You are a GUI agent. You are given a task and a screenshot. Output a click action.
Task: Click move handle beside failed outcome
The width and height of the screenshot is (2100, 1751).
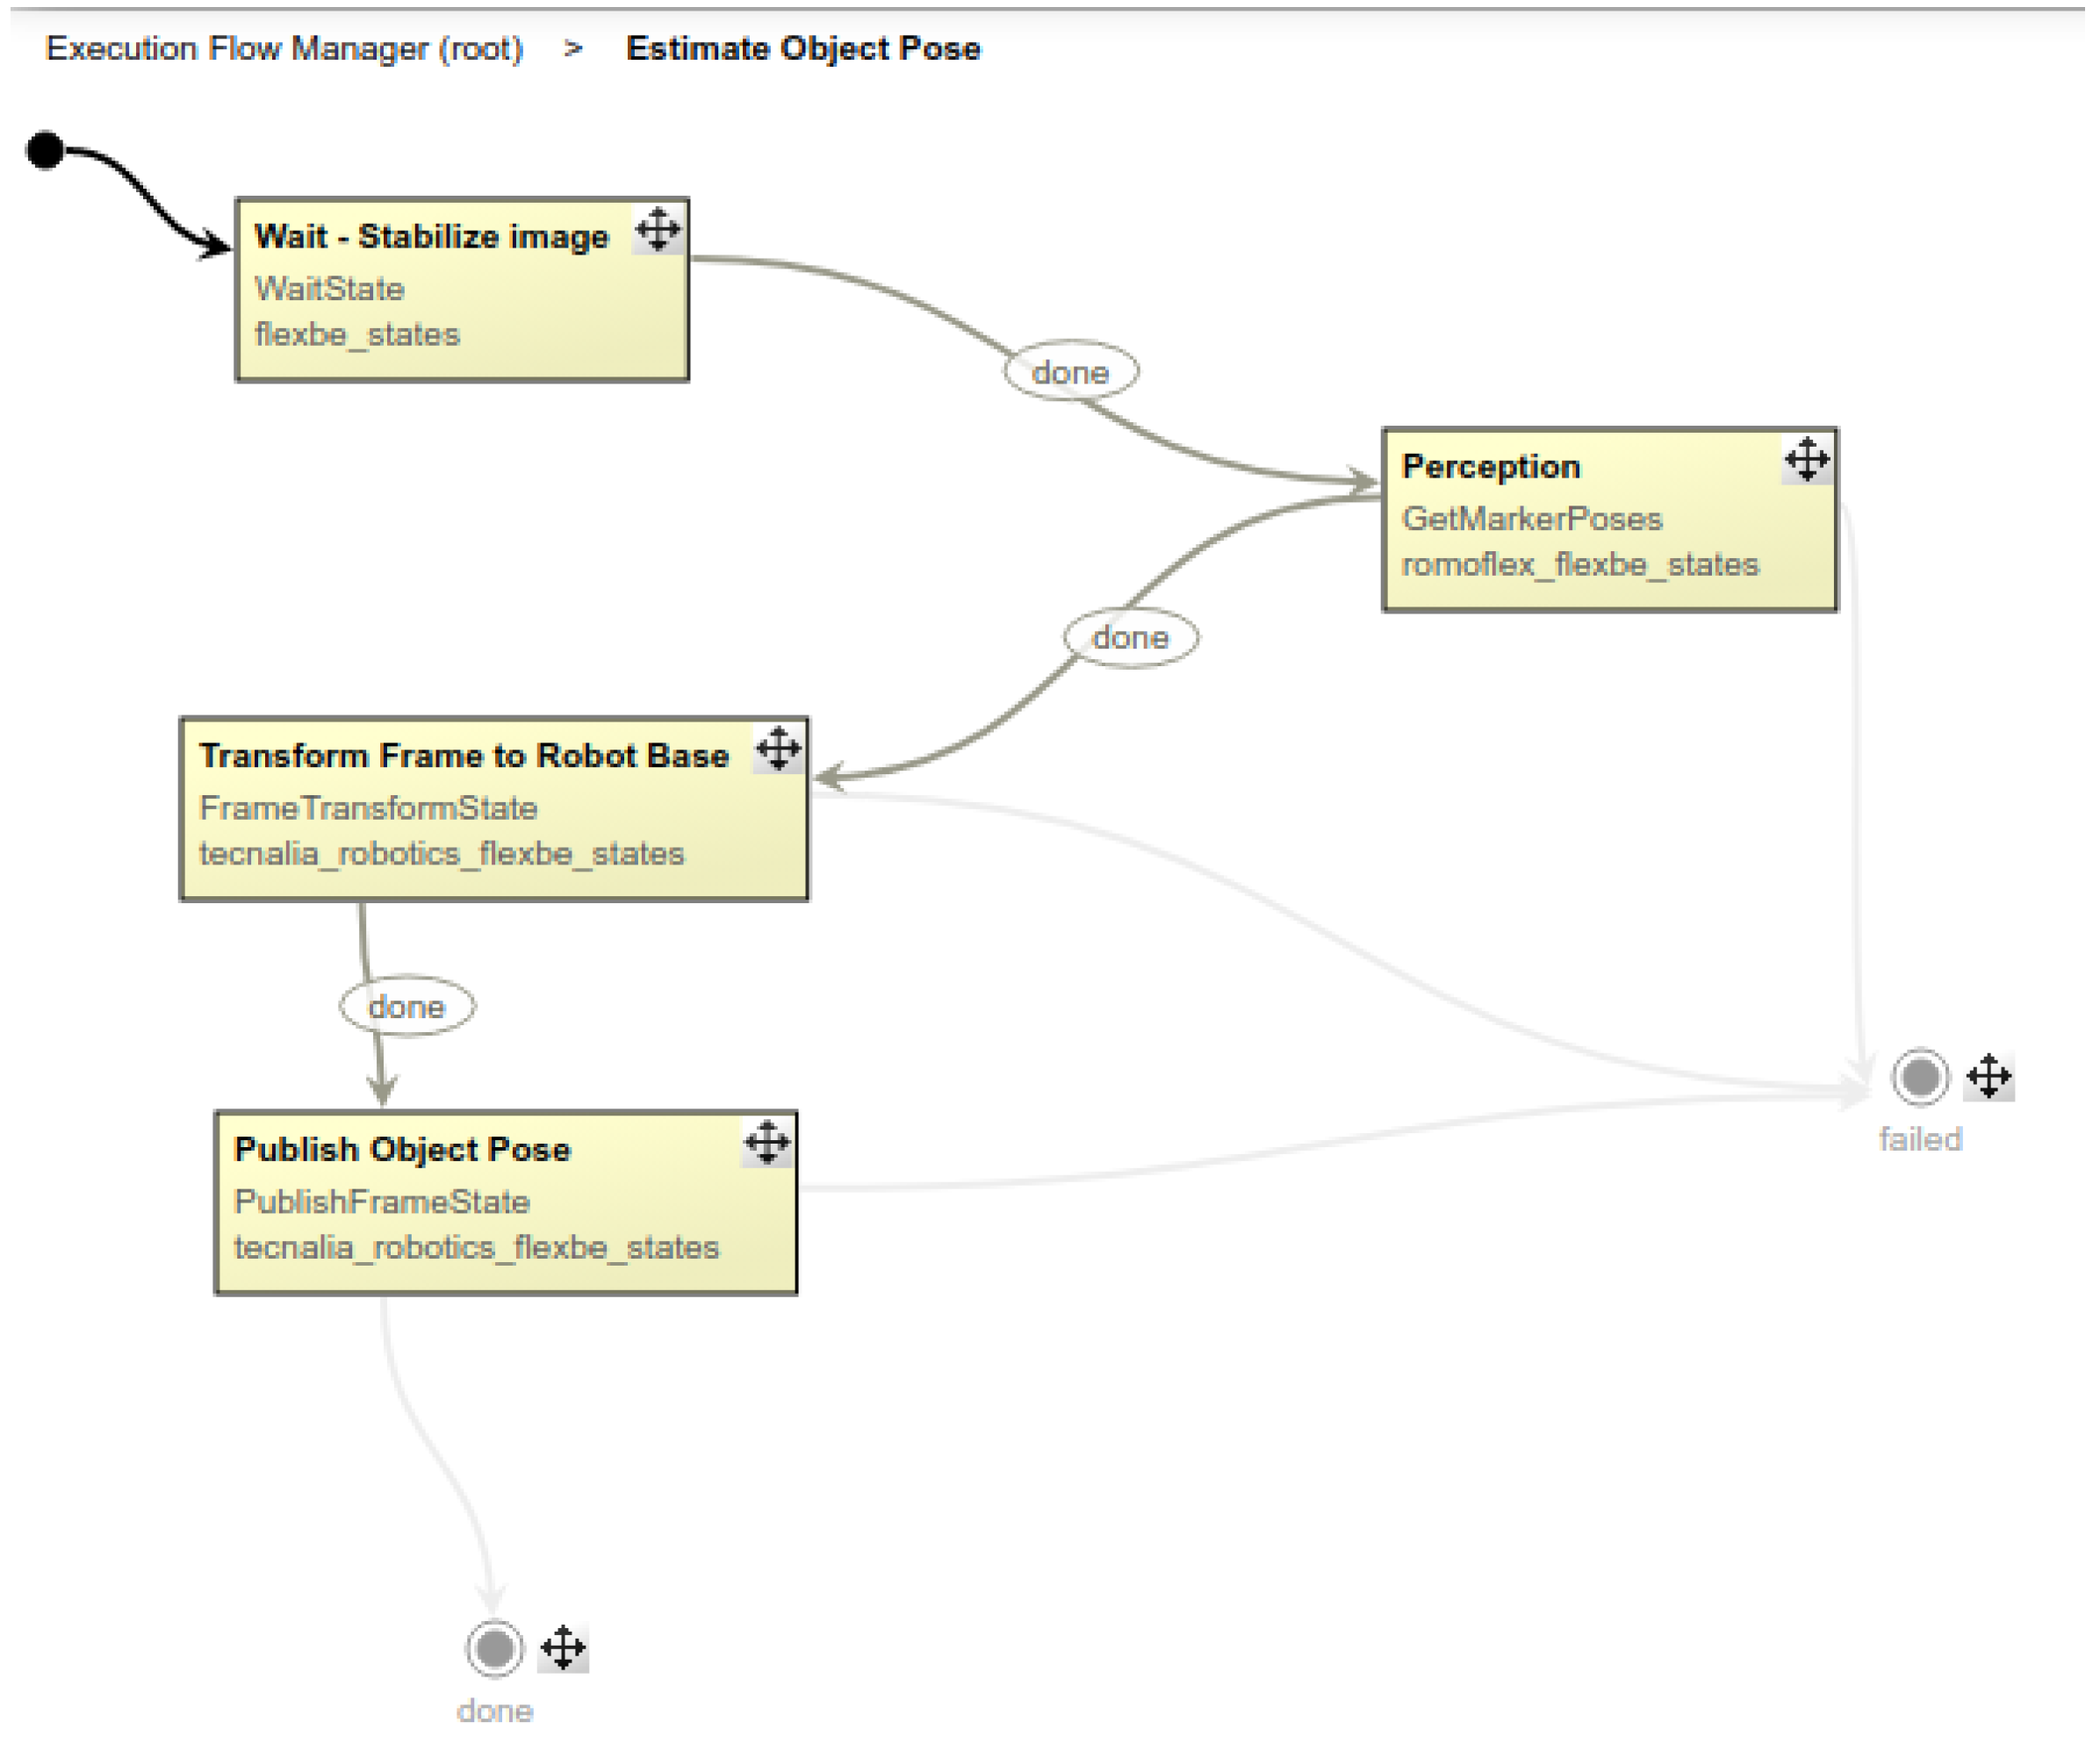1988,1077
